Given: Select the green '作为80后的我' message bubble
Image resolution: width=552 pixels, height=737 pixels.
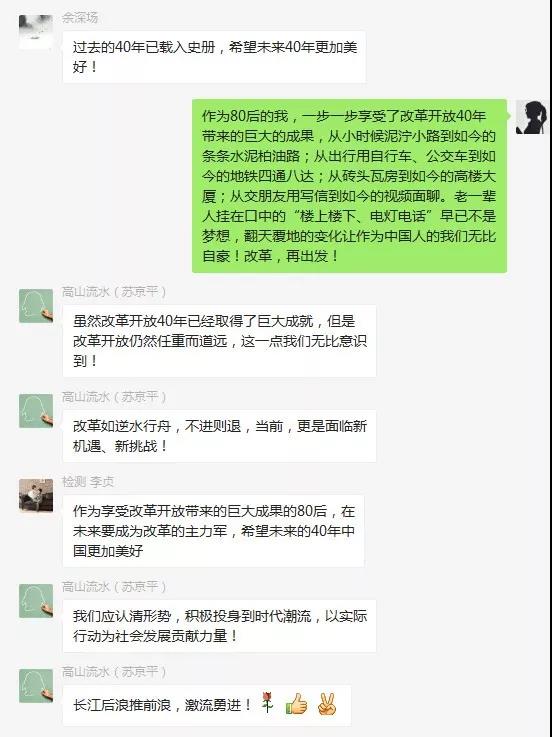Looking at the screenshot, I should [x=349, y=186].
